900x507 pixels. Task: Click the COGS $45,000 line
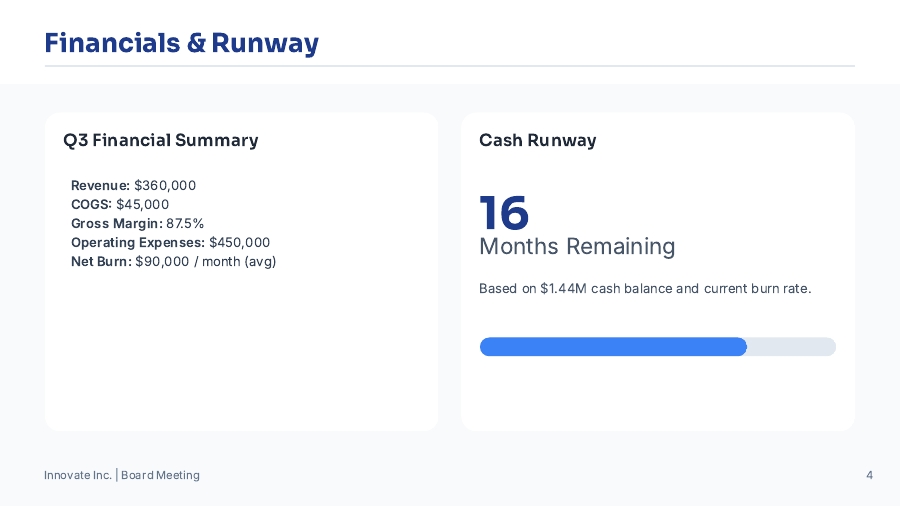click(120, 204)
